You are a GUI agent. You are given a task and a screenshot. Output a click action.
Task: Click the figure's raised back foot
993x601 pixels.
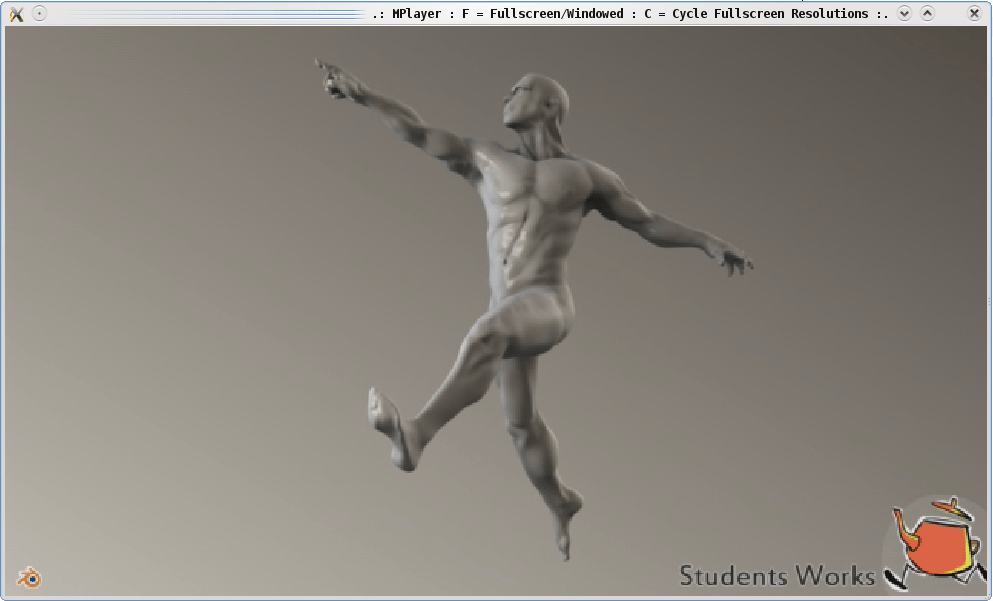[385, 415]
